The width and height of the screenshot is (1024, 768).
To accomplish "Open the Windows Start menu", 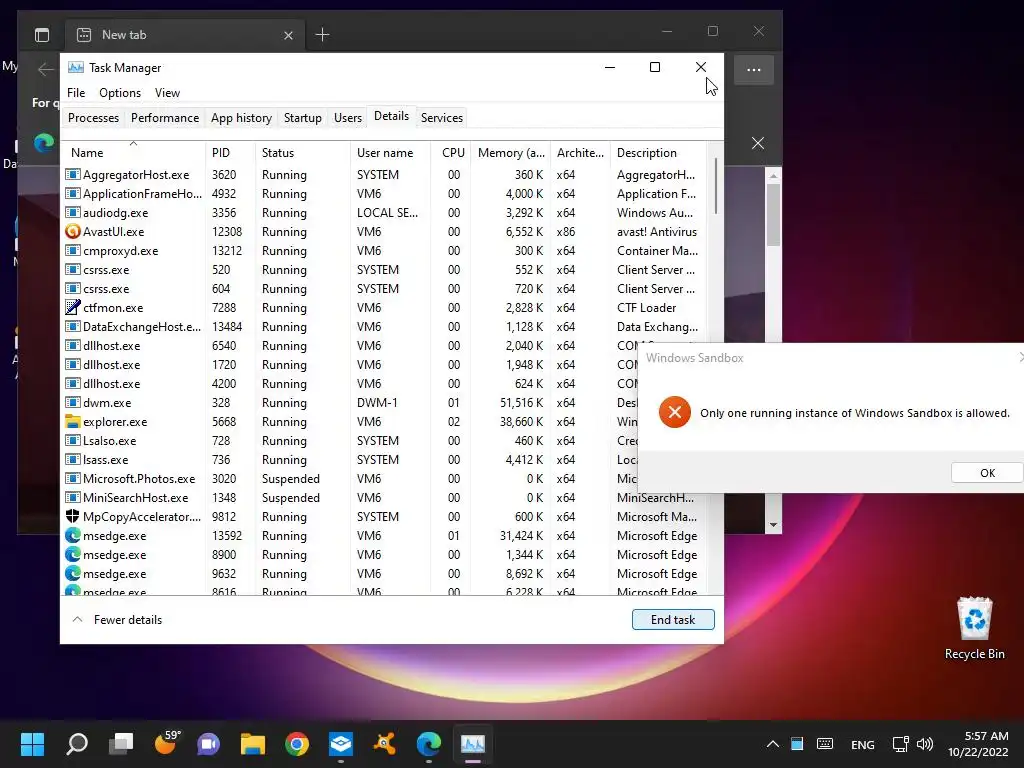I will (x=32, y=744).
